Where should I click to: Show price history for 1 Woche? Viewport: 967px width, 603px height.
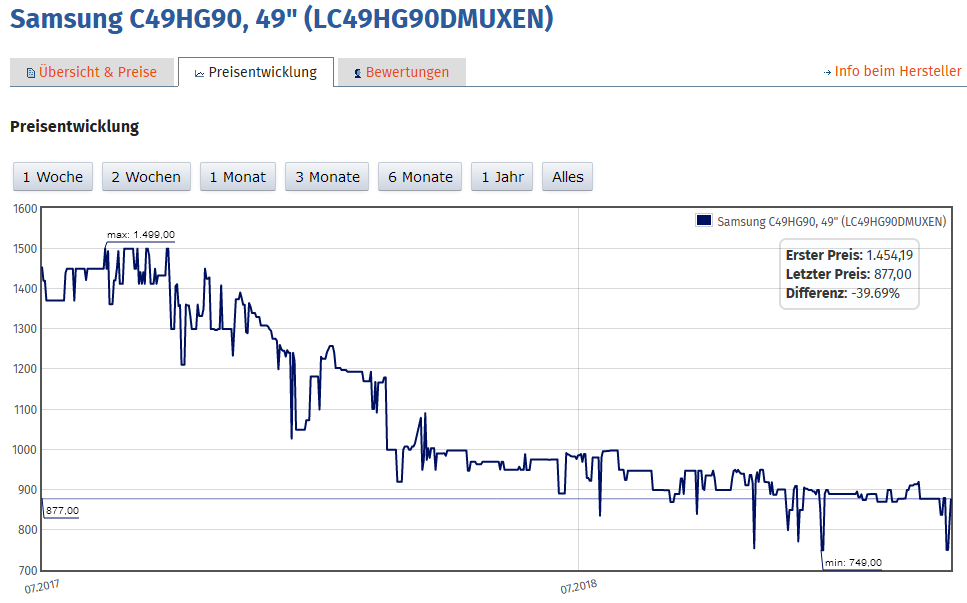pos(53,177)
